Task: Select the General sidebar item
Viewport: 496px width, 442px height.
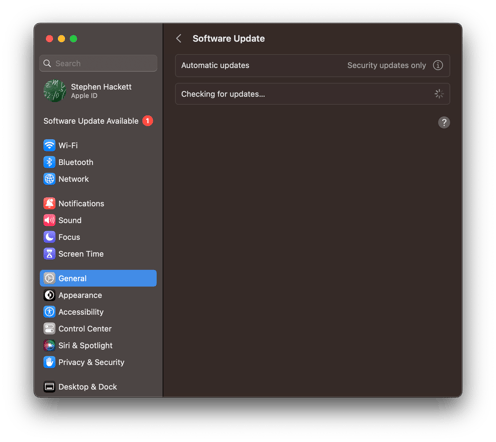Action: coord(98,278)
